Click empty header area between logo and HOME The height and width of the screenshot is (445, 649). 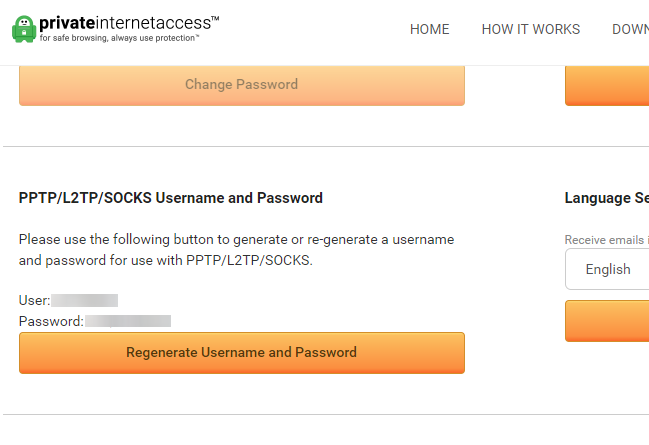(315, 29)
